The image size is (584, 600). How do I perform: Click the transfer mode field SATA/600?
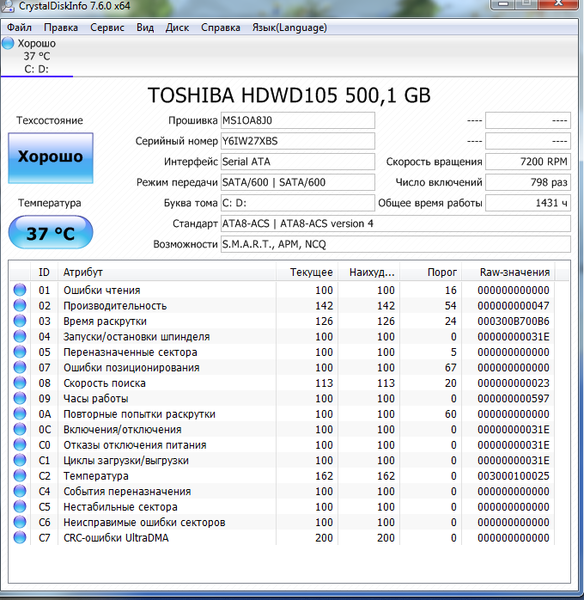298,183
